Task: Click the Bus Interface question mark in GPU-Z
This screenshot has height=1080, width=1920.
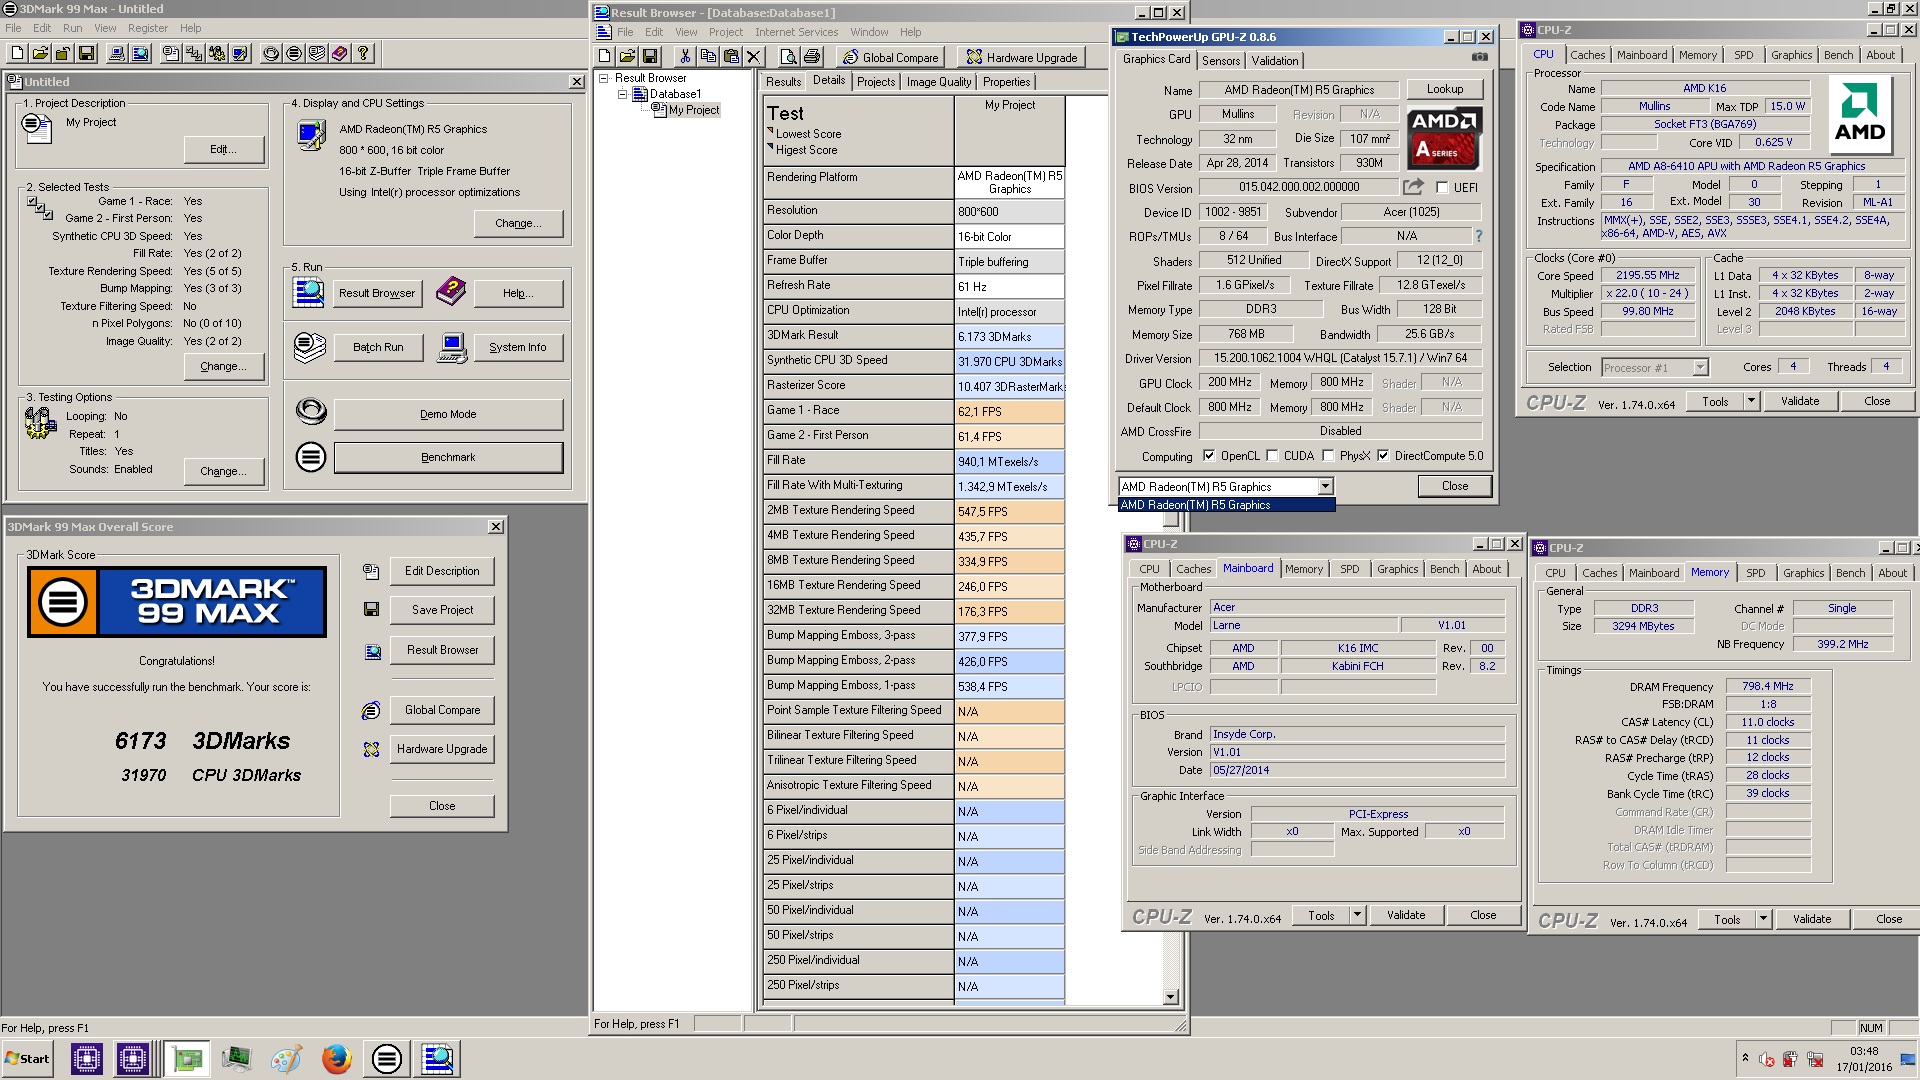Action: click(x=1478, y=236)
